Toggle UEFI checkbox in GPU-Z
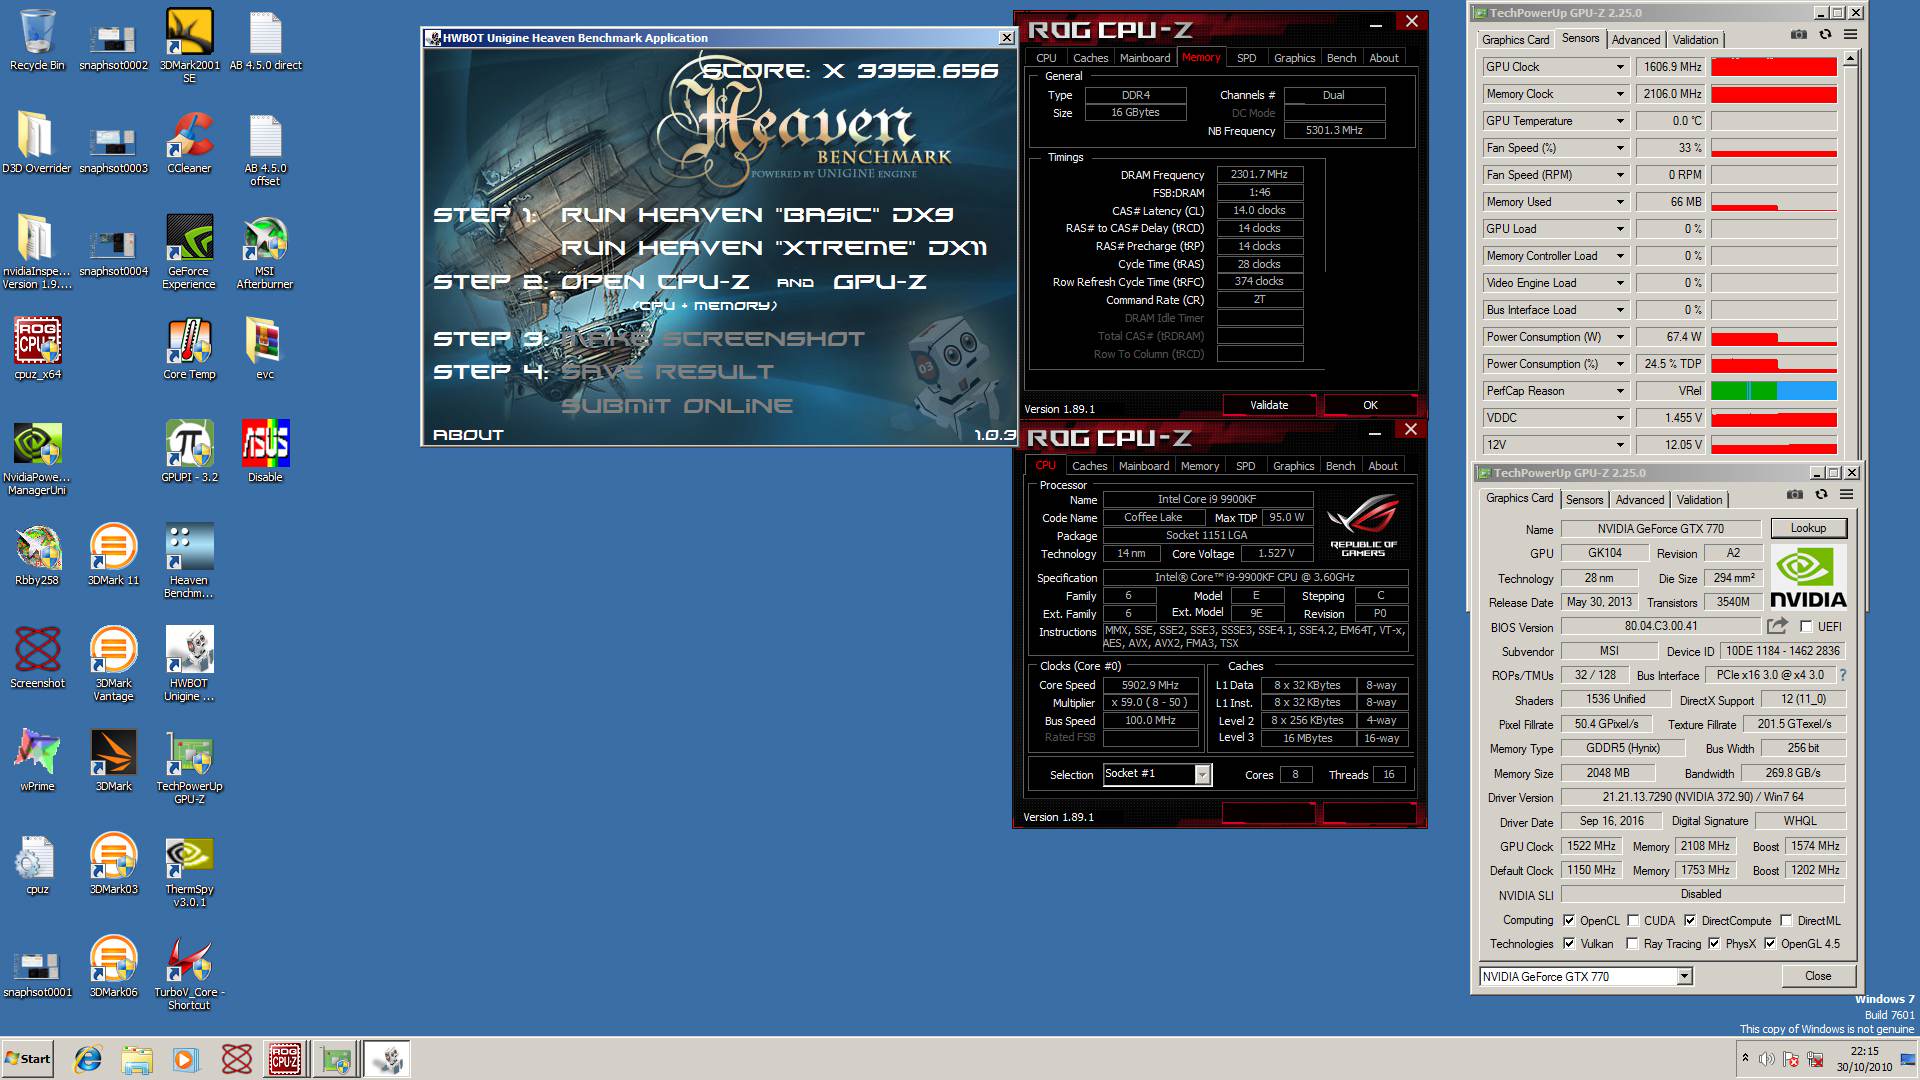Image resolution: width=1920 pixels, height=1080 pixels. 1806,627
